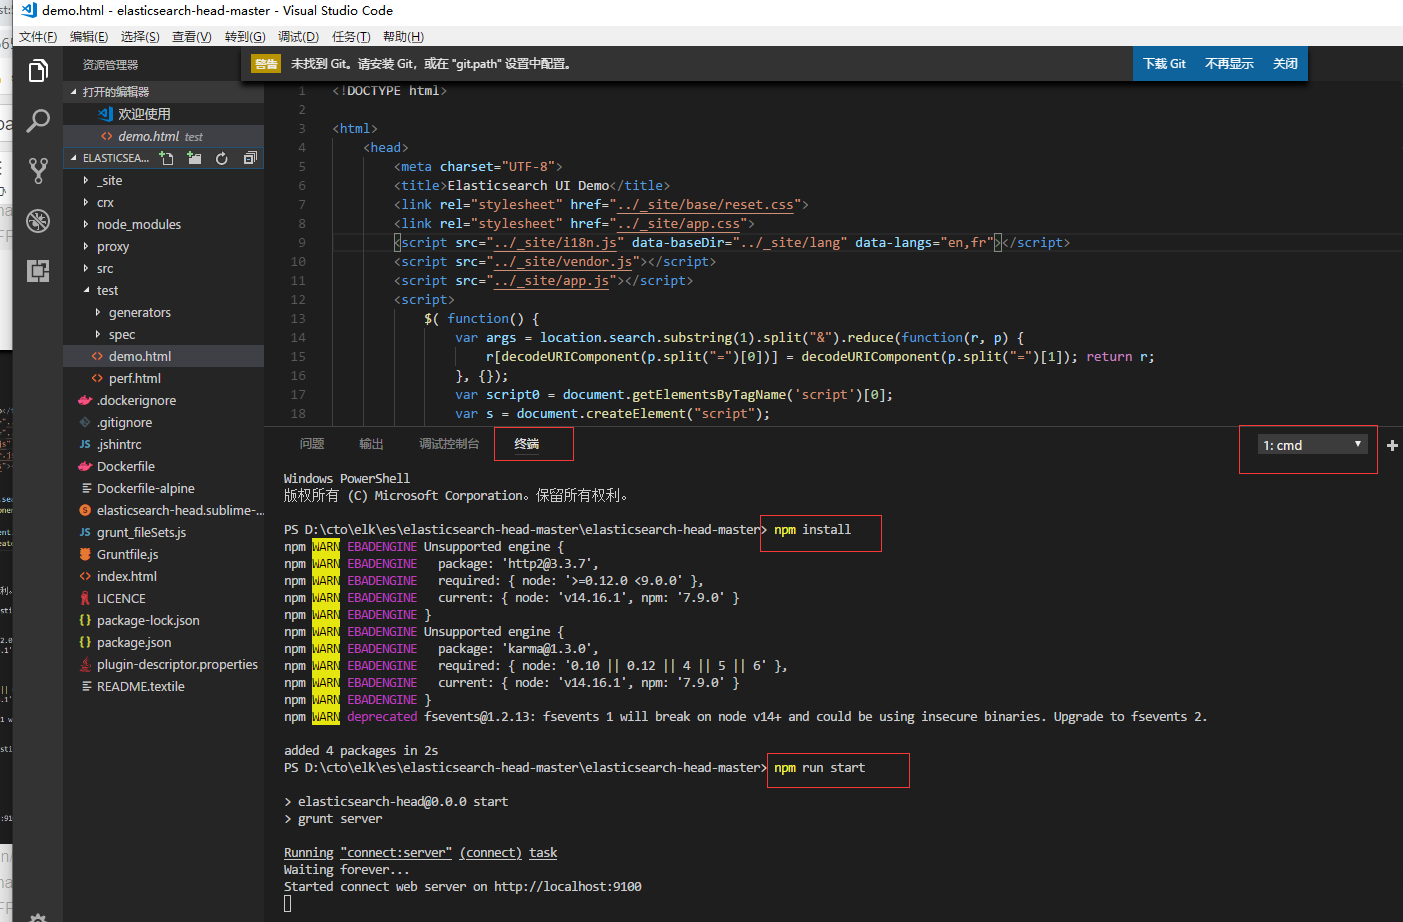Open 欢迎使用 in open editors
1403x922 pixels.
(x=144, y=114)
